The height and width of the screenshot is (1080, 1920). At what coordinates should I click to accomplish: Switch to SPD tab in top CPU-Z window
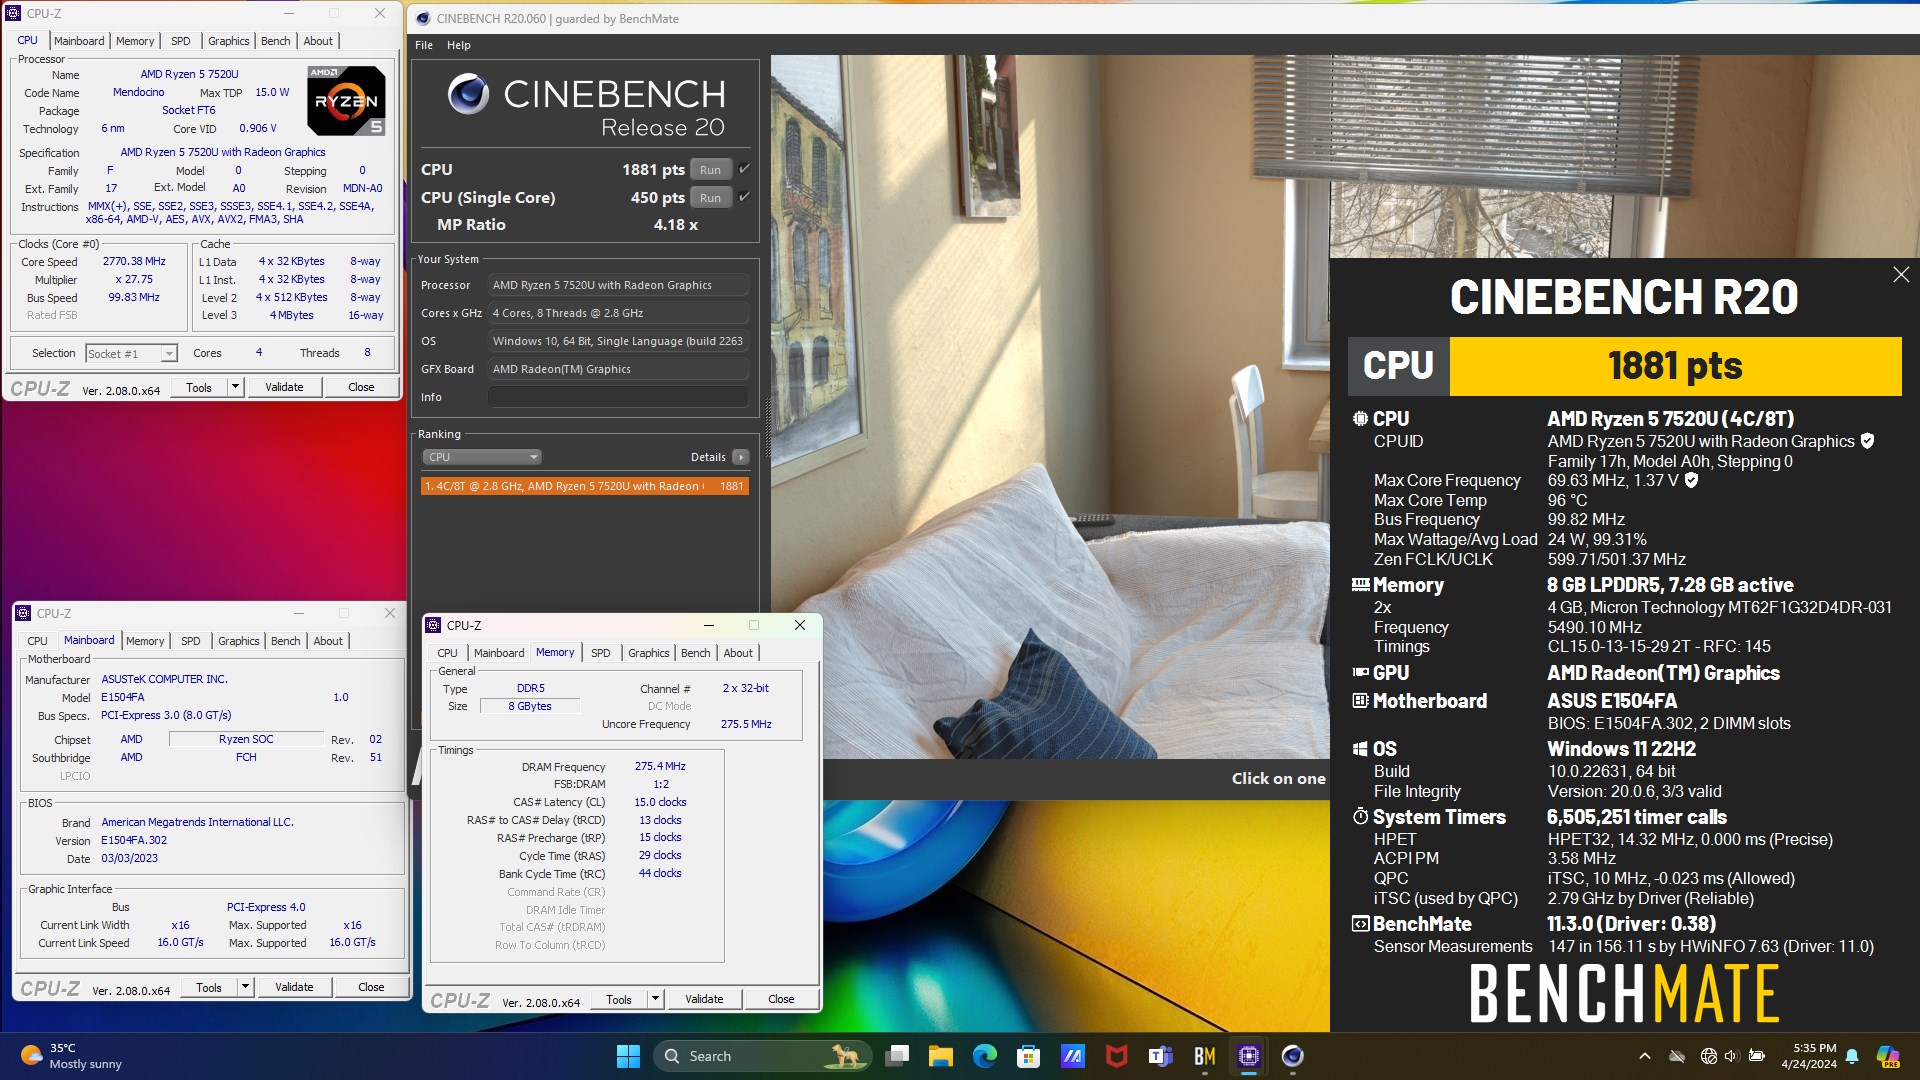click(181, 41)
